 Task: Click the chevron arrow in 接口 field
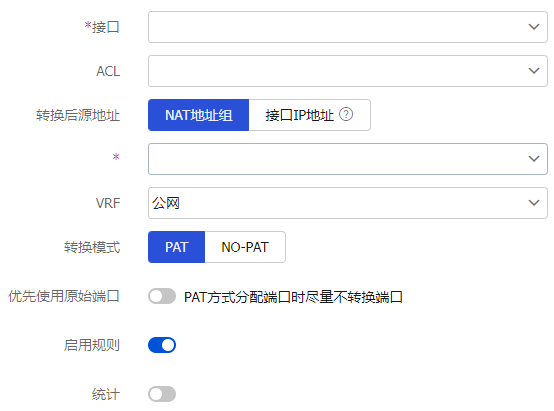pos(534,27)
